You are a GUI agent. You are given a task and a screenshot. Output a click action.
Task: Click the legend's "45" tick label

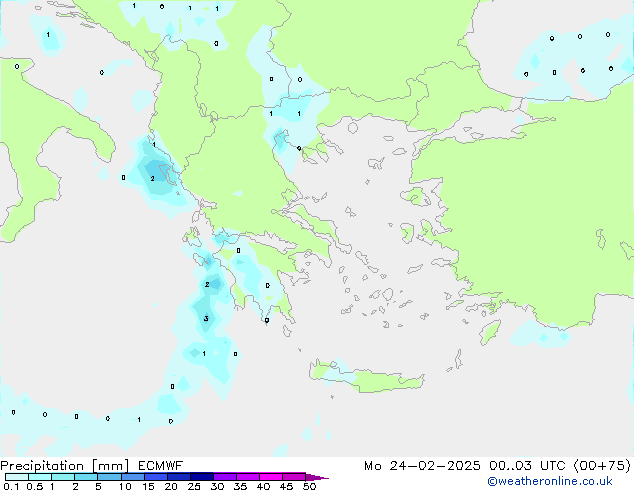click(x=286, y=486)
